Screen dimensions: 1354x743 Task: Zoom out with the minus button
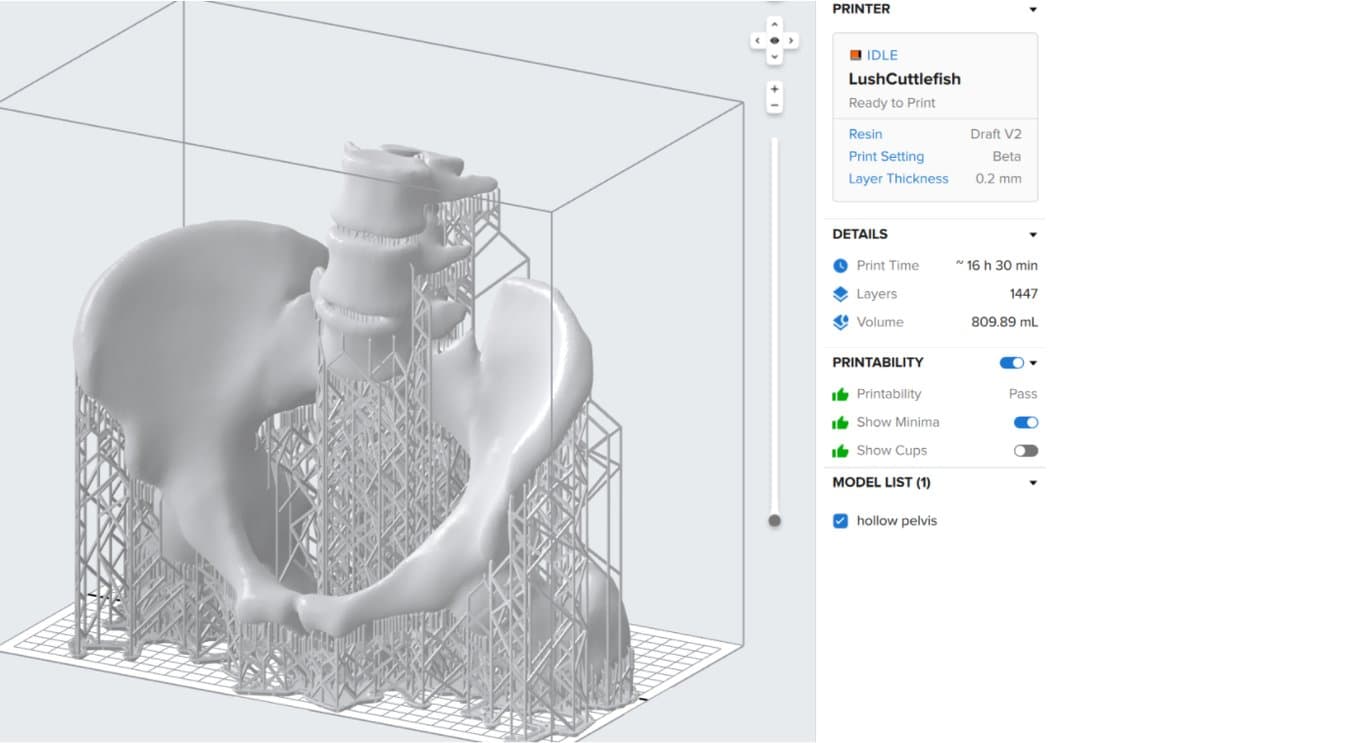(x=774, y=105)
